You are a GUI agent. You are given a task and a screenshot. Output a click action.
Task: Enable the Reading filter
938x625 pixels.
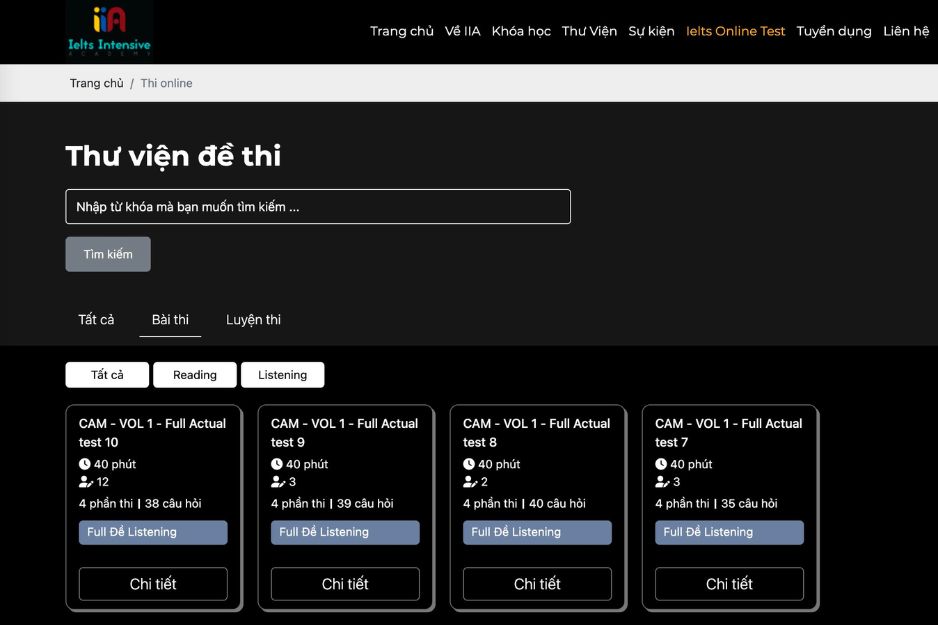(194, 374)
